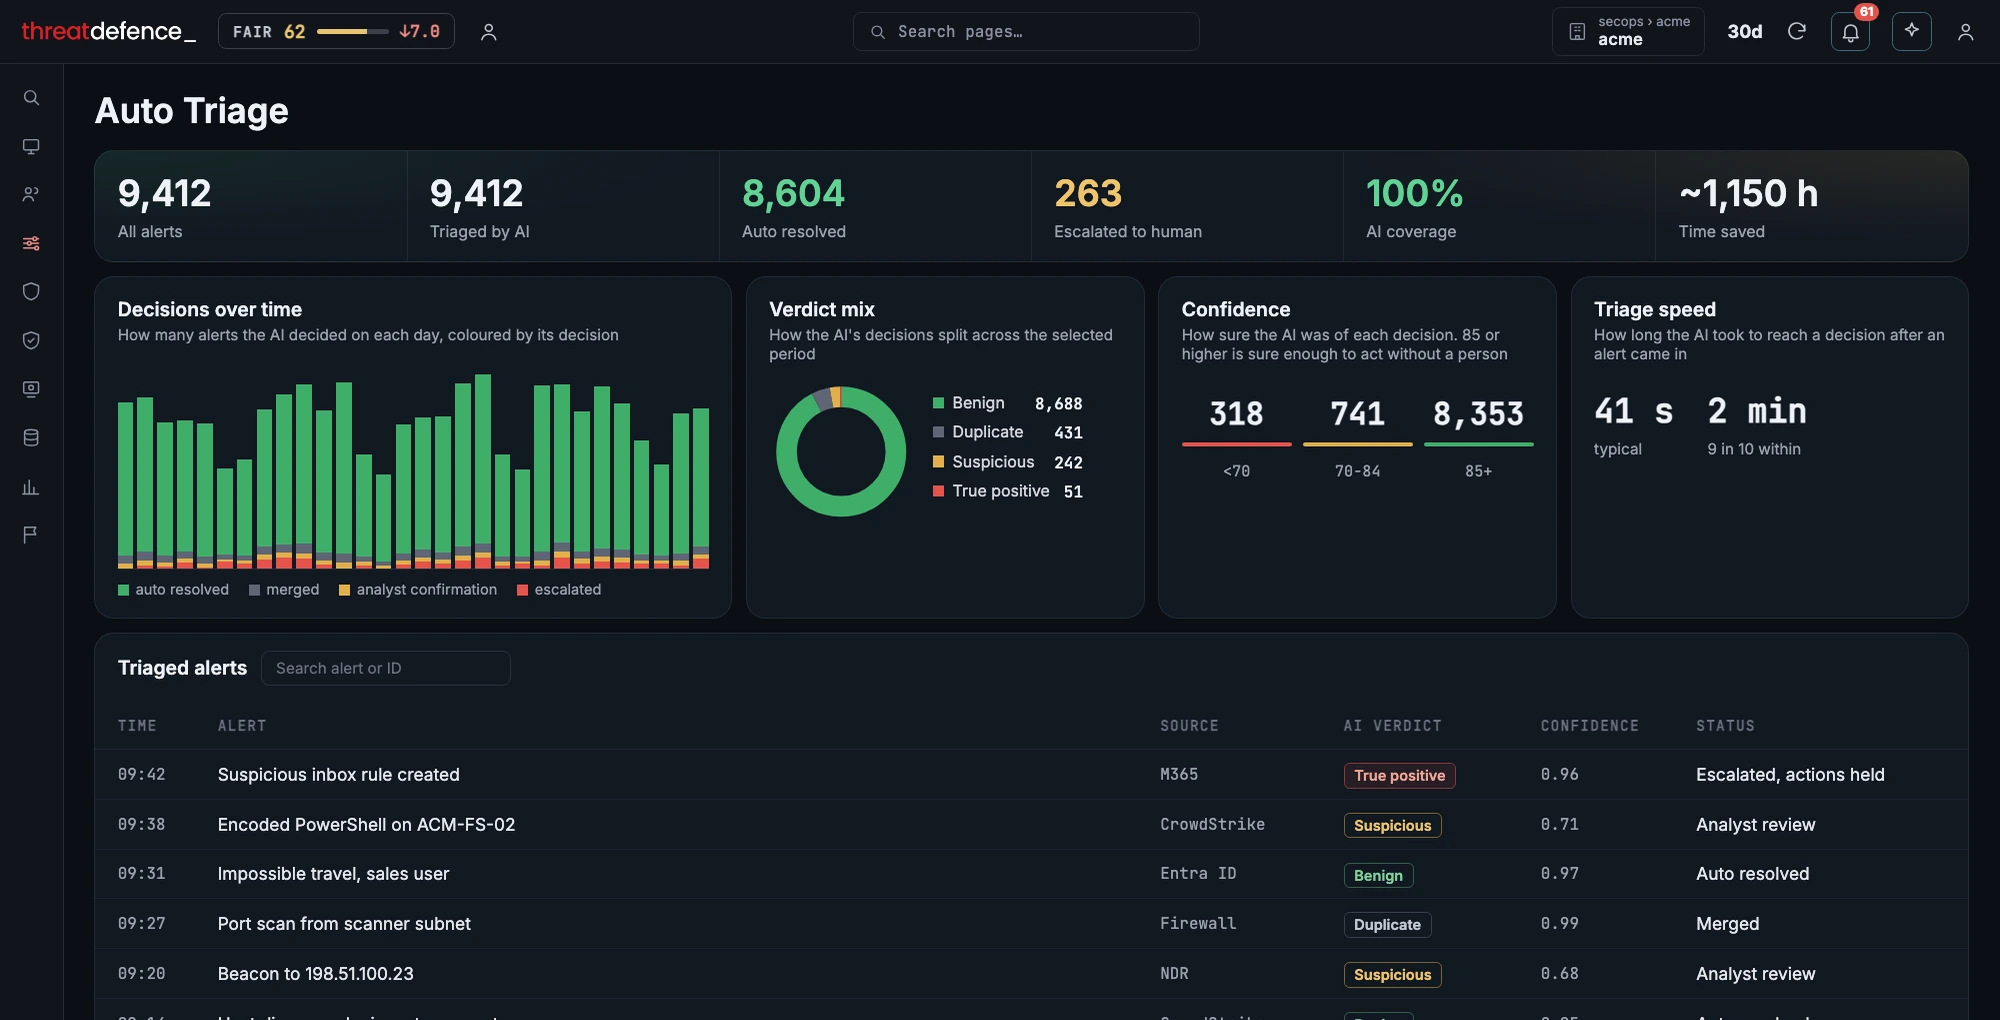Focus the Search pages field

click(1026, 31)
